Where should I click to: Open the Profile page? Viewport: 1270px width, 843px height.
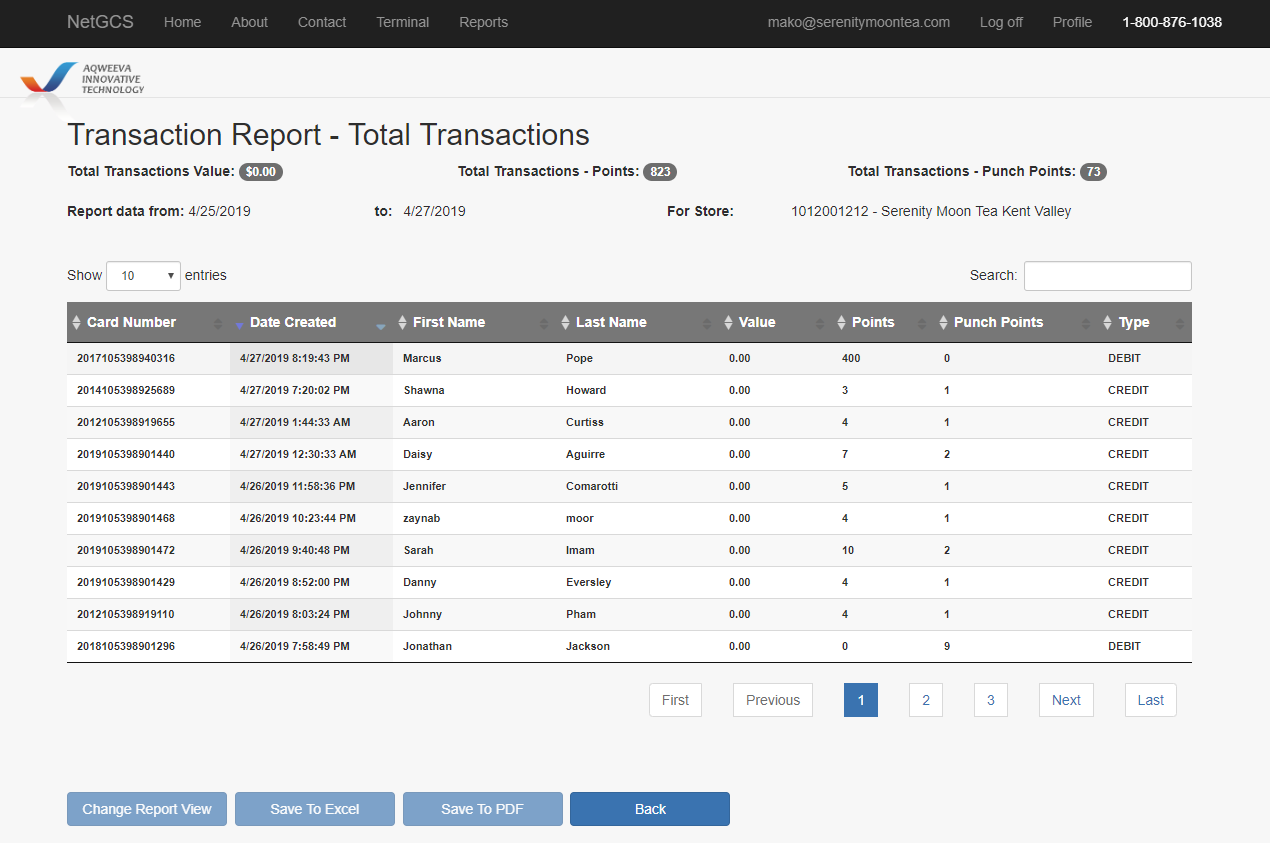[1072, 22]
